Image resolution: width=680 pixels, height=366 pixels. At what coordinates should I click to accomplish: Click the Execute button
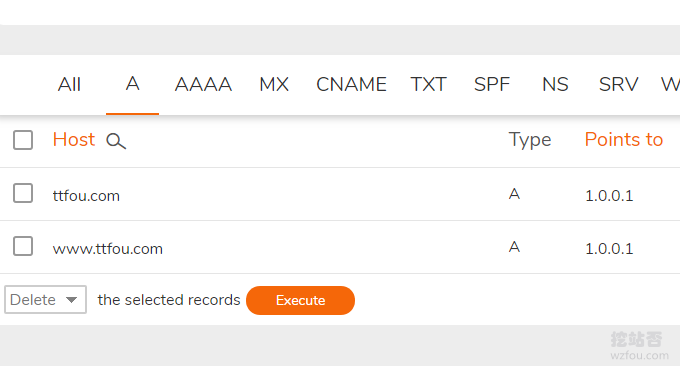(300, 300)
